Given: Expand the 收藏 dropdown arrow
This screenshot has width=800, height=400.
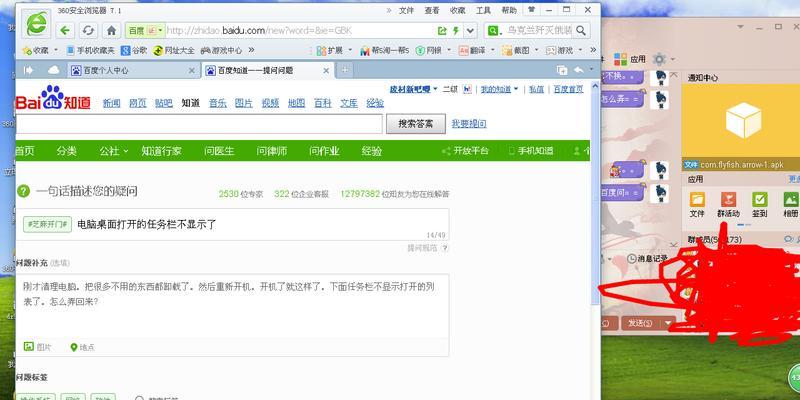Looking at the screenshot, I should coord(55,51).
